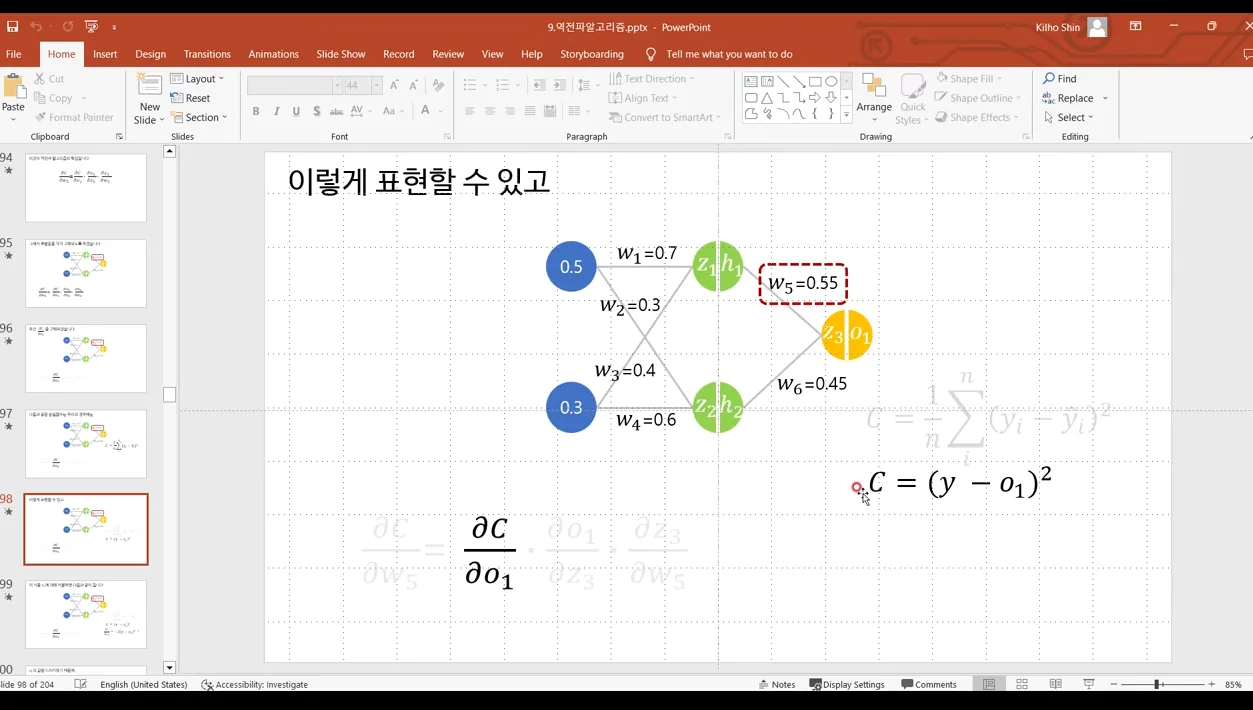Open the Replace dropdown arrow
This screenshot has width=1253, height=710.
pos(1105,98)
